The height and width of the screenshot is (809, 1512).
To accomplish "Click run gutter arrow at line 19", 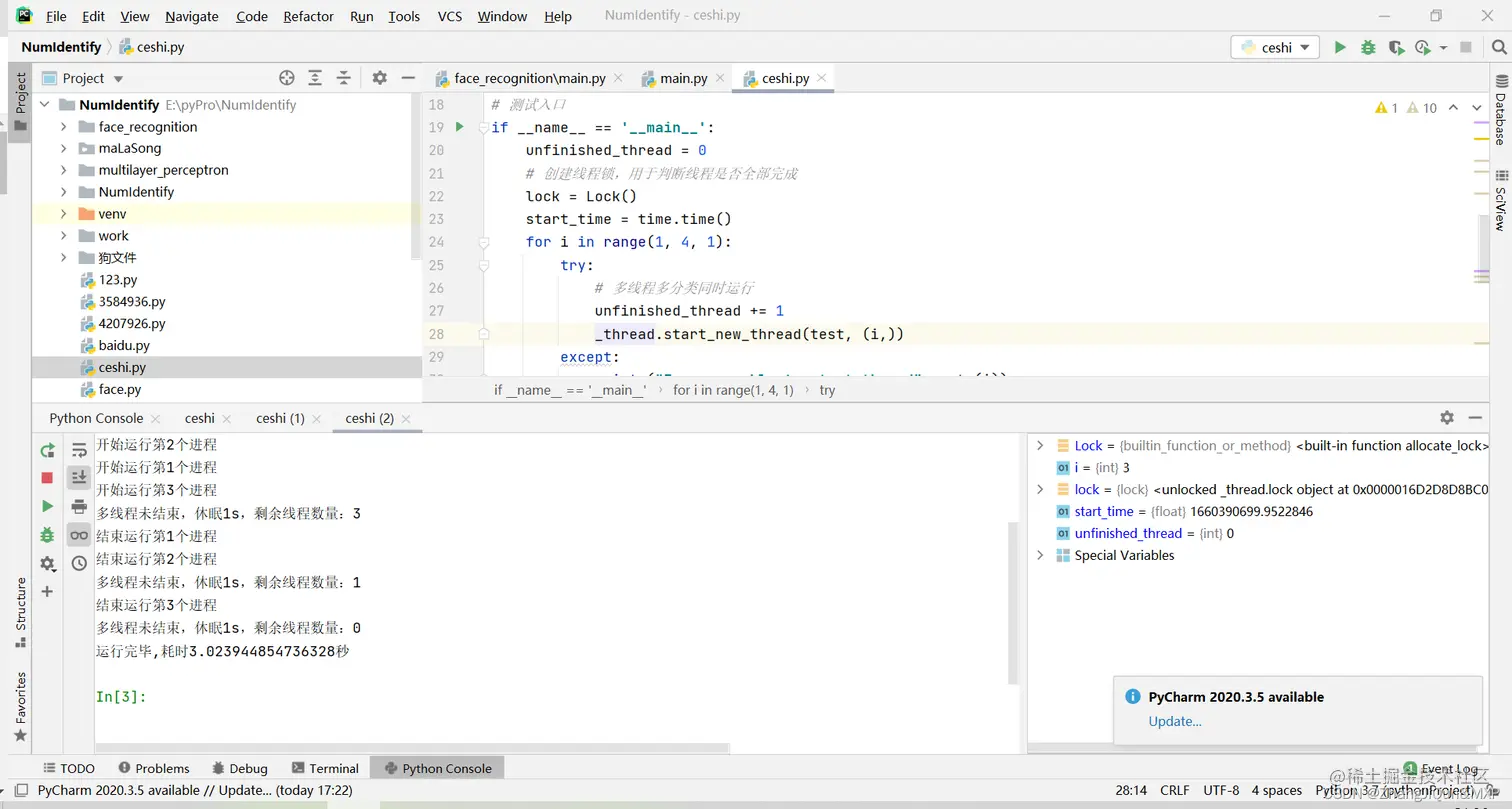I will pos(460,127).
